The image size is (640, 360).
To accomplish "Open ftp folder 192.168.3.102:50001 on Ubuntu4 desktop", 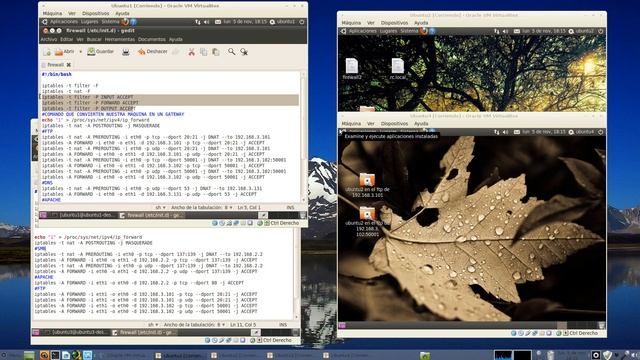I will [x=367, y=222].
